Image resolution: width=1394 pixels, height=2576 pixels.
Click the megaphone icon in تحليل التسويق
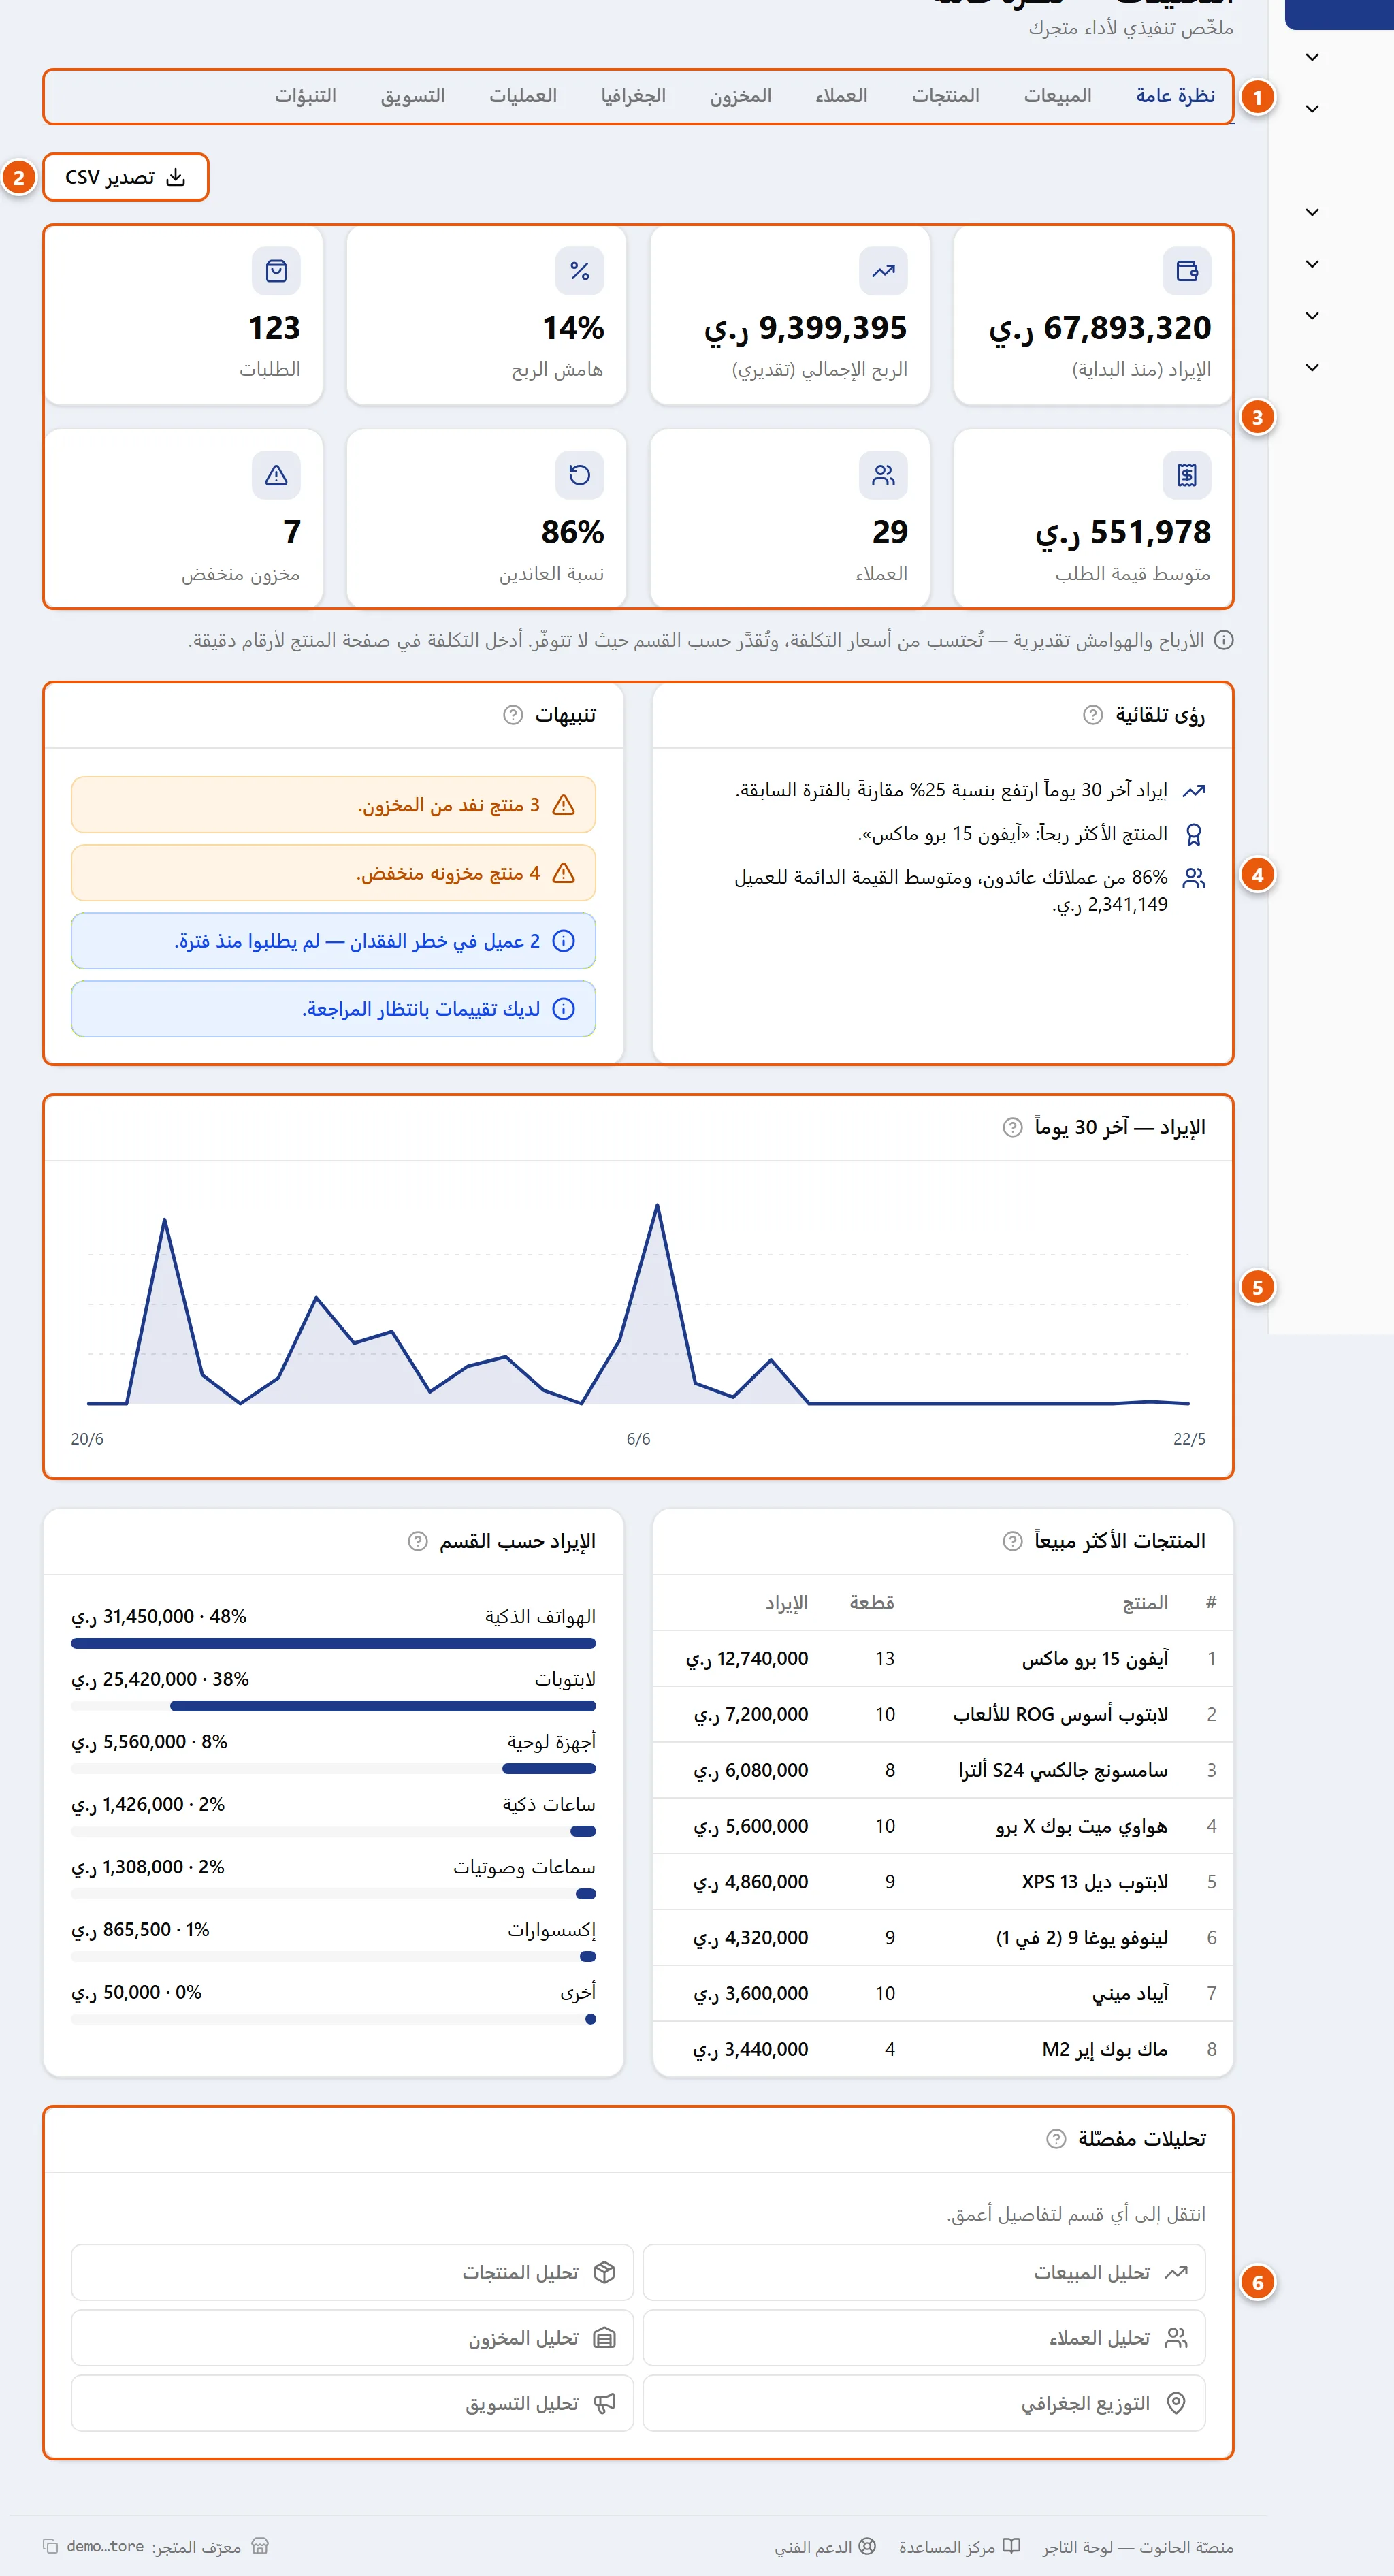[x=604, y=2403]
